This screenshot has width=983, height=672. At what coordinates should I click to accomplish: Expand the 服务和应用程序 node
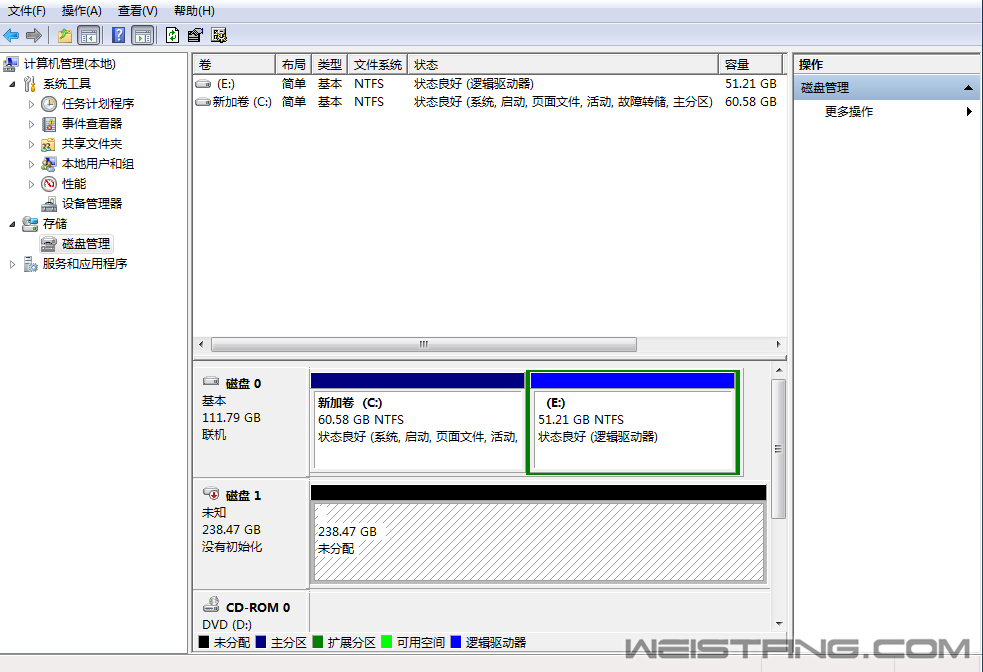[x=13, y=264]
